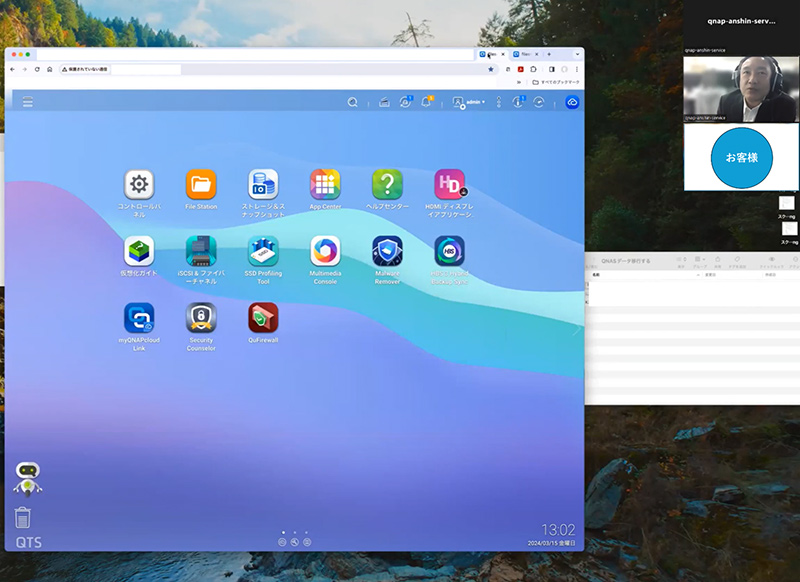Viewport: 800px width, 582px height.
Task: Click the QTS search magnifier icon
Action: click(353, 103)
